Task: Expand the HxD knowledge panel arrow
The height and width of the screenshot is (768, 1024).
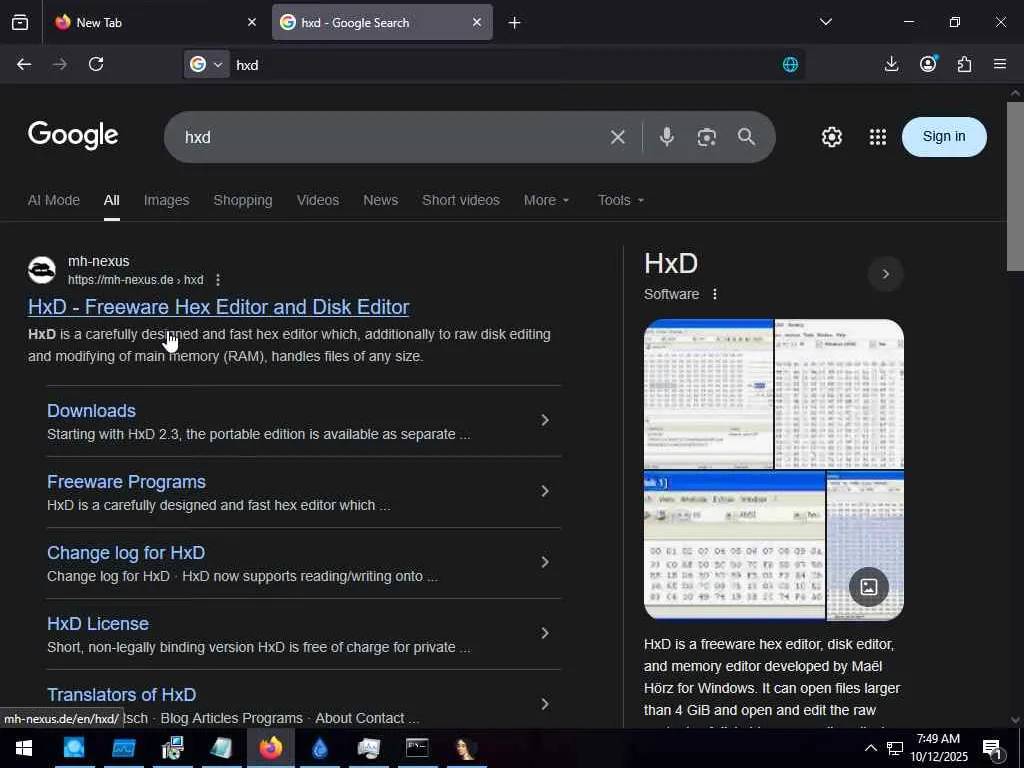Action: coord(886,274)
